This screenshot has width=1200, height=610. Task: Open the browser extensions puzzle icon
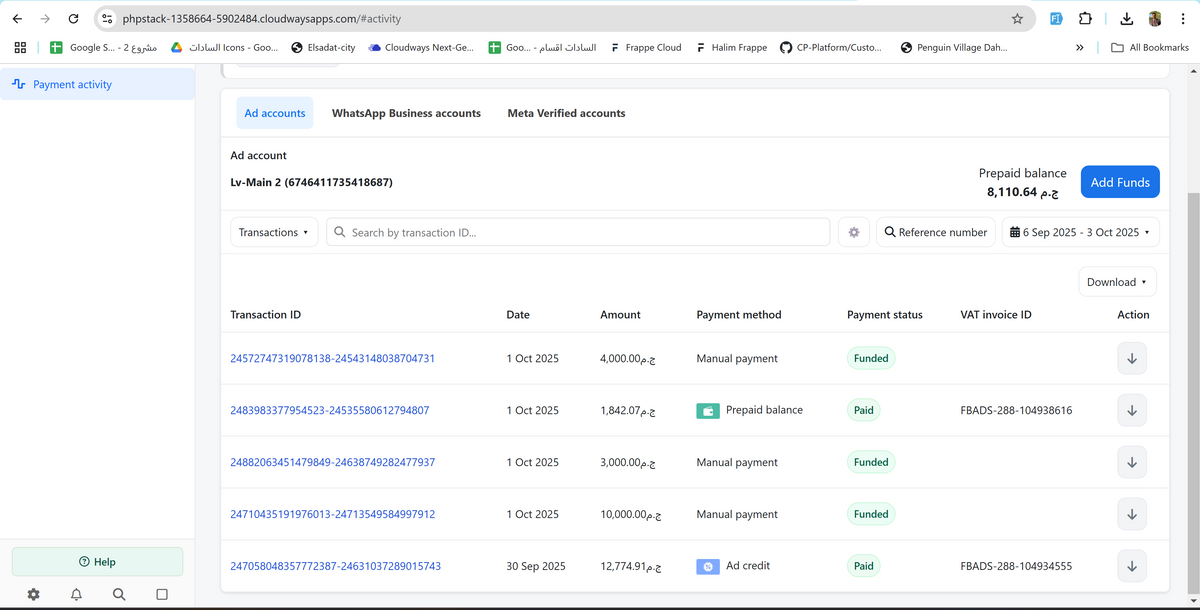(x=1085, y=18)
